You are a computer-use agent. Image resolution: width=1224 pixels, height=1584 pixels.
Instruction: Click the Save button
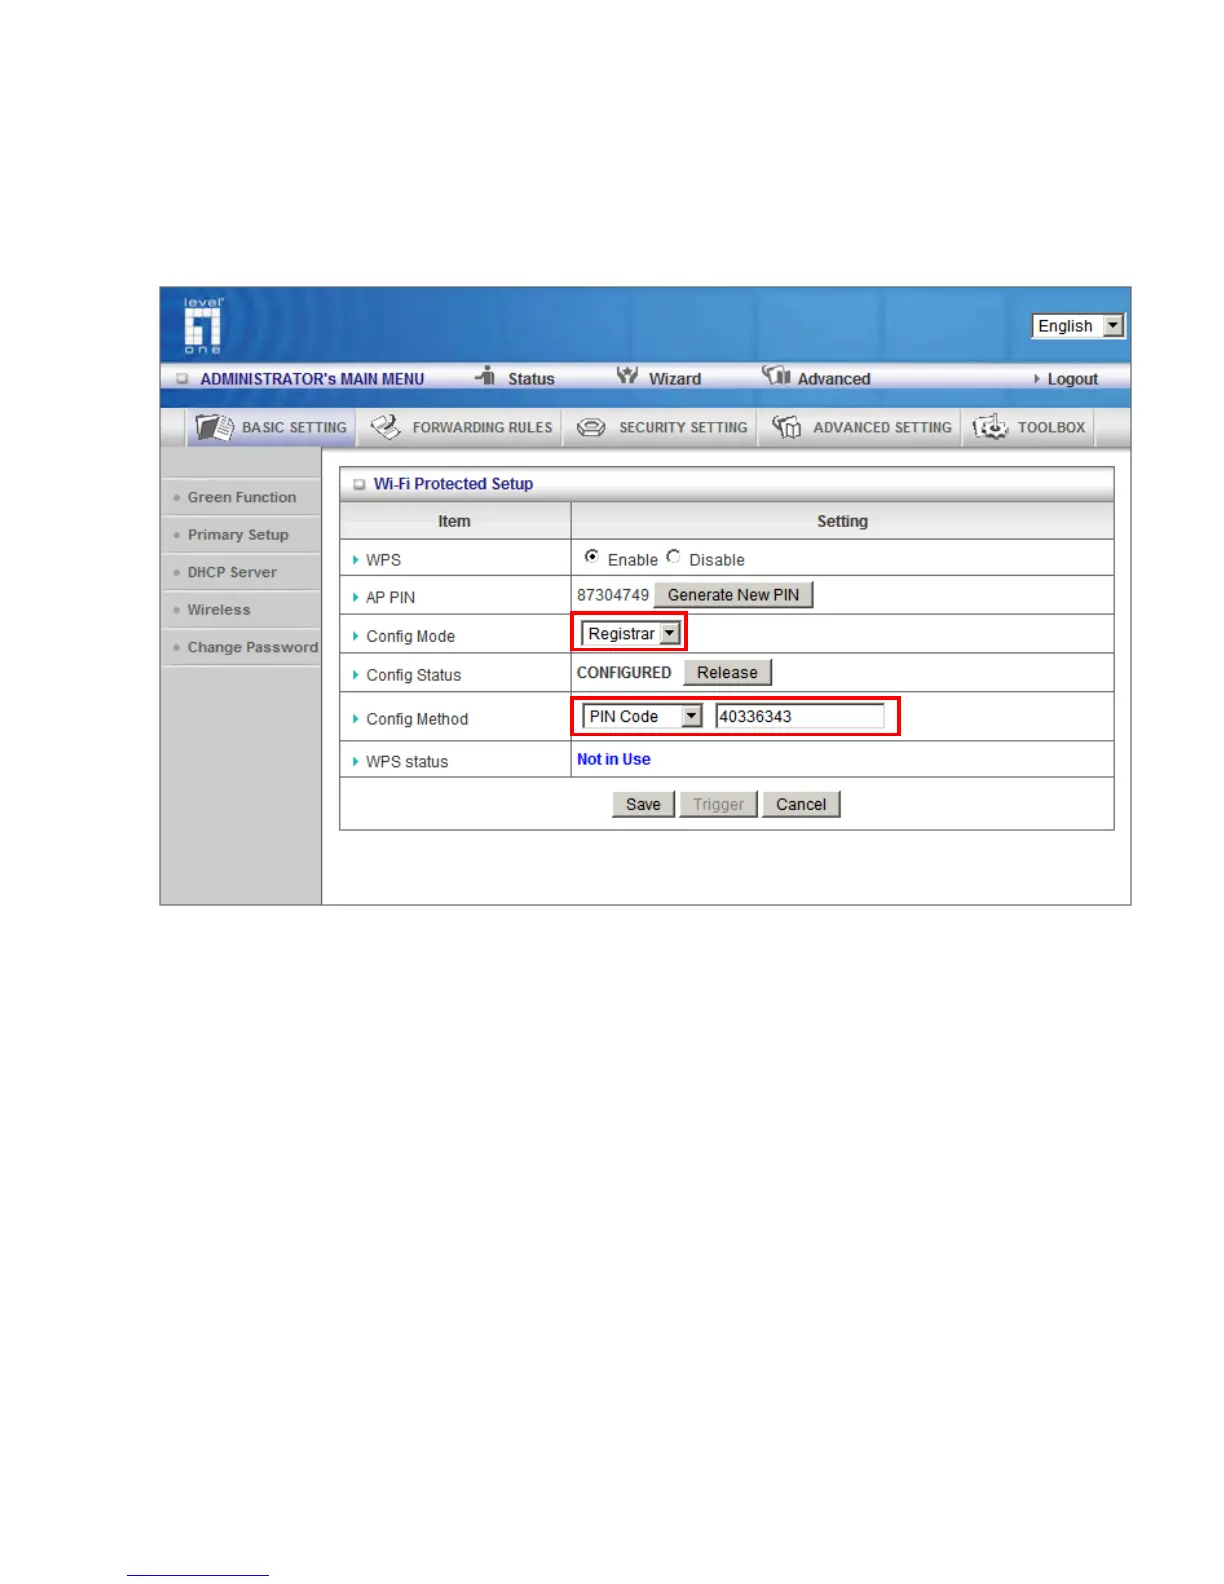point(643,804)
